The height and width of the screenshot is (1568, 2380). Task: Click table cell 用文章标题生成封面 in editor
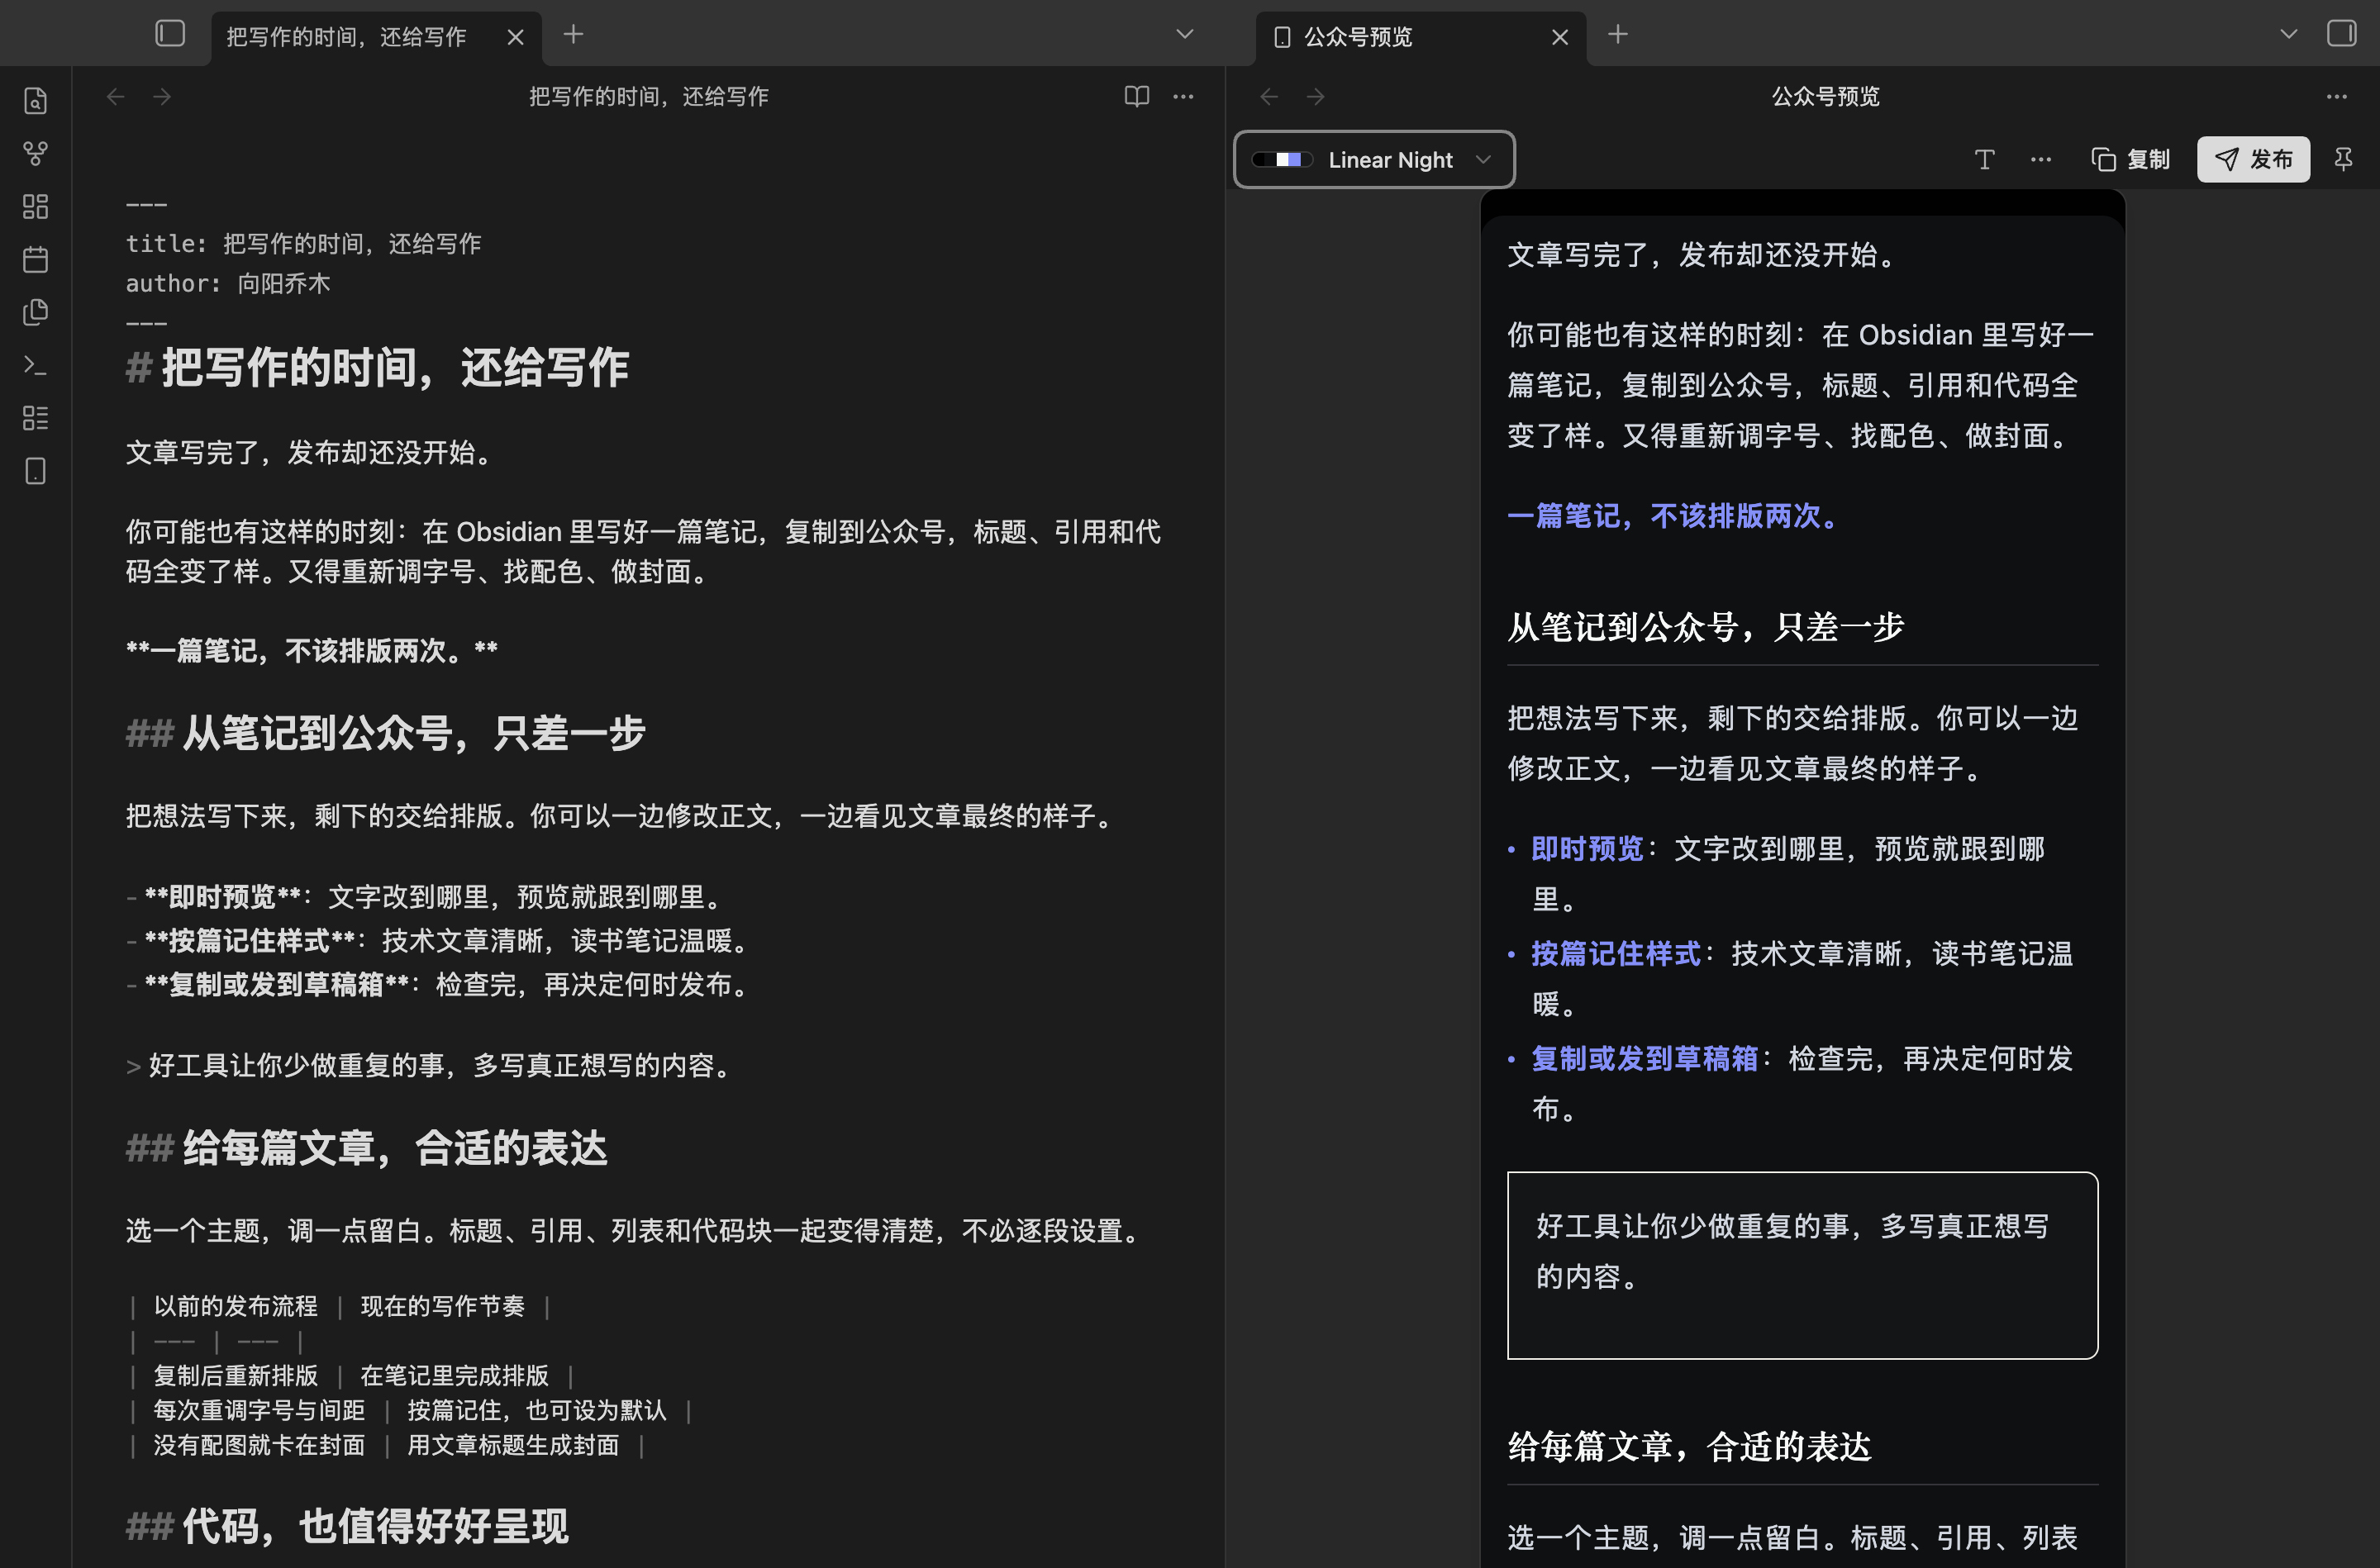513,1445
